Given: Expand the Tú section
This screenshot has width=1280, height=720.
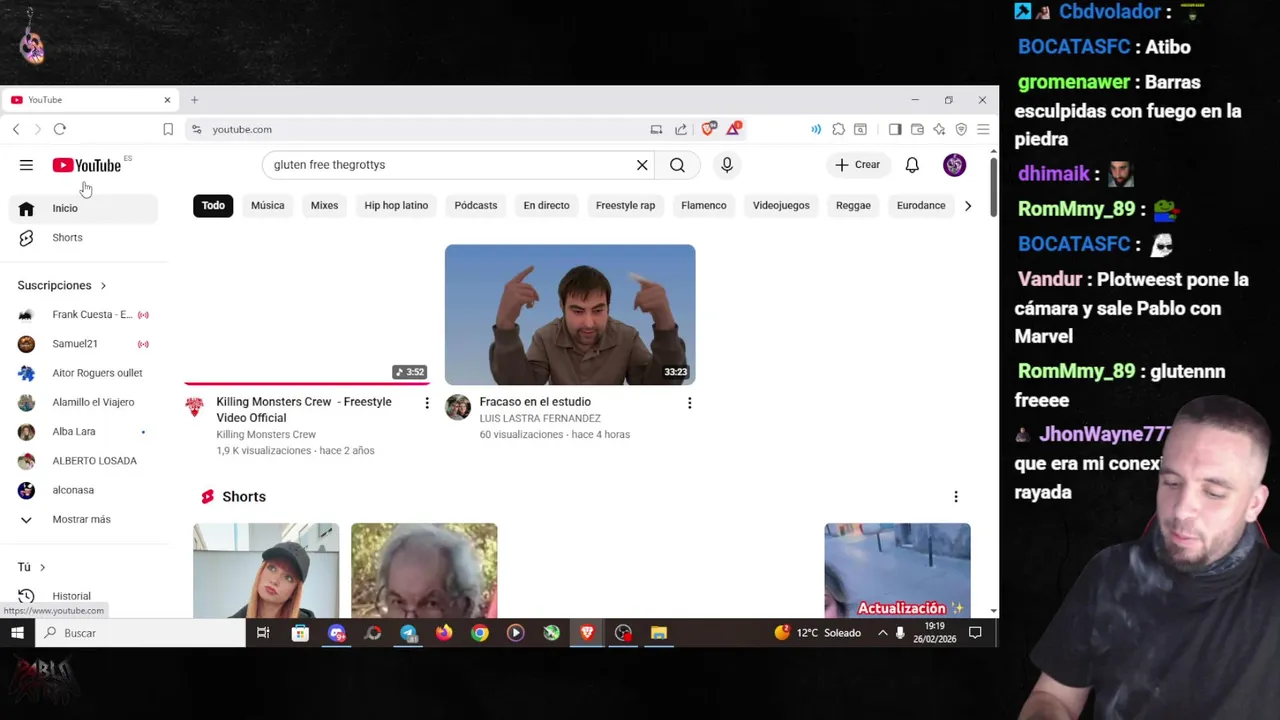Looking at the screenshot, I should point(31,567).
